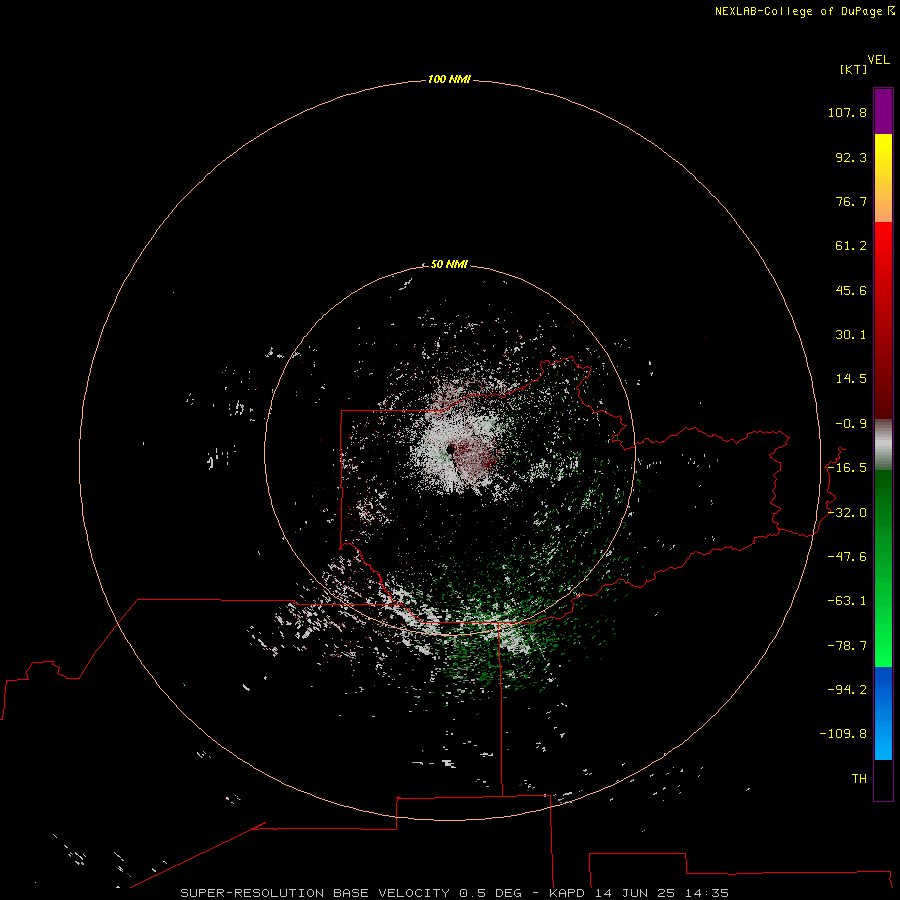The width and height of the screenshot is (900, 900).
Task: Click the blue segment of velocity color bar
Action: pos(883,713)
